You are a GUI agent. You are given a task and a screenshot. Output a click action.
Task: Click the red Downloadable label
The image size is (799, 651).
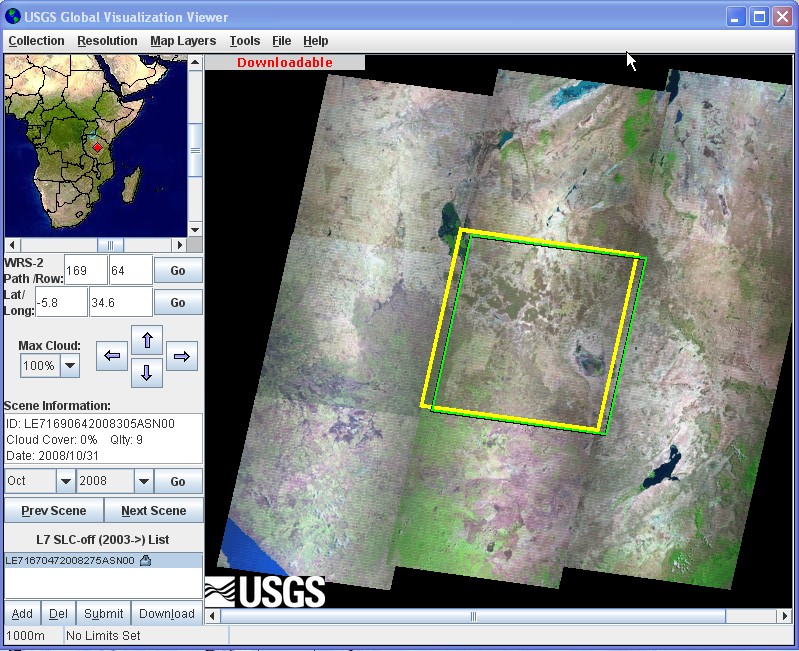pyautogui.click(x=284, y=63)
